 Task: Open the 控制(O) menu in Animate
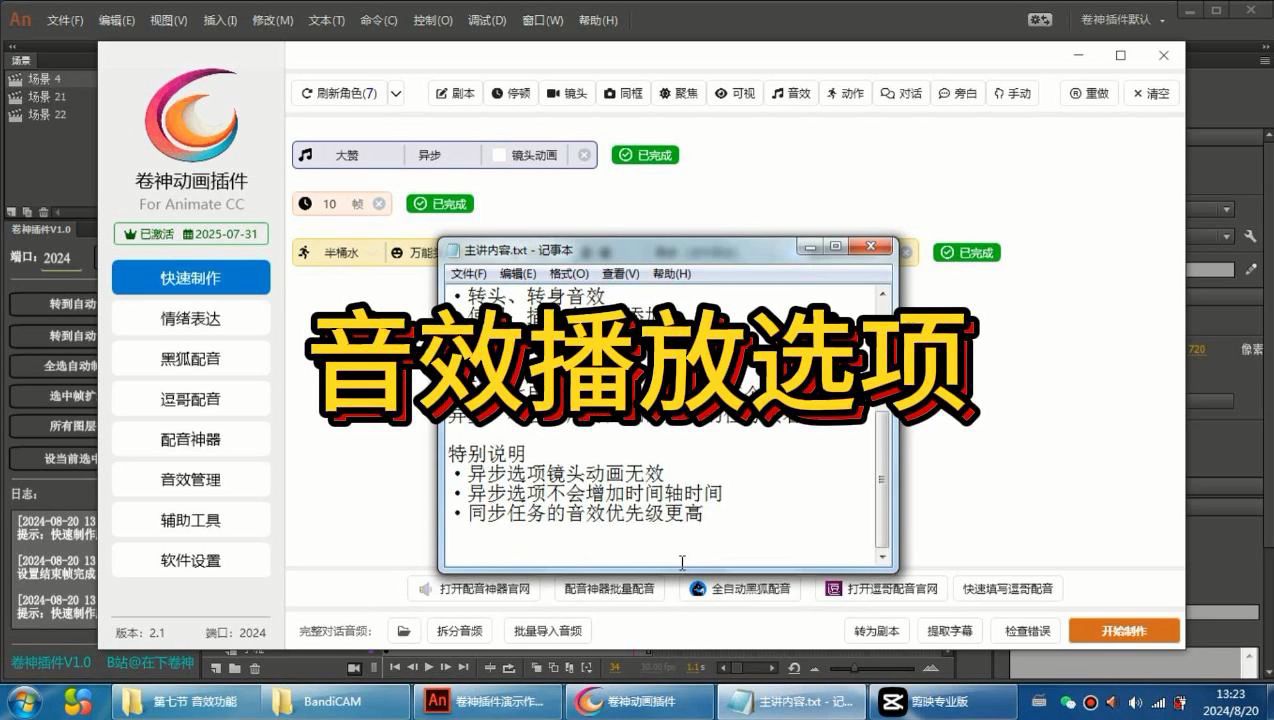[433, 20]
